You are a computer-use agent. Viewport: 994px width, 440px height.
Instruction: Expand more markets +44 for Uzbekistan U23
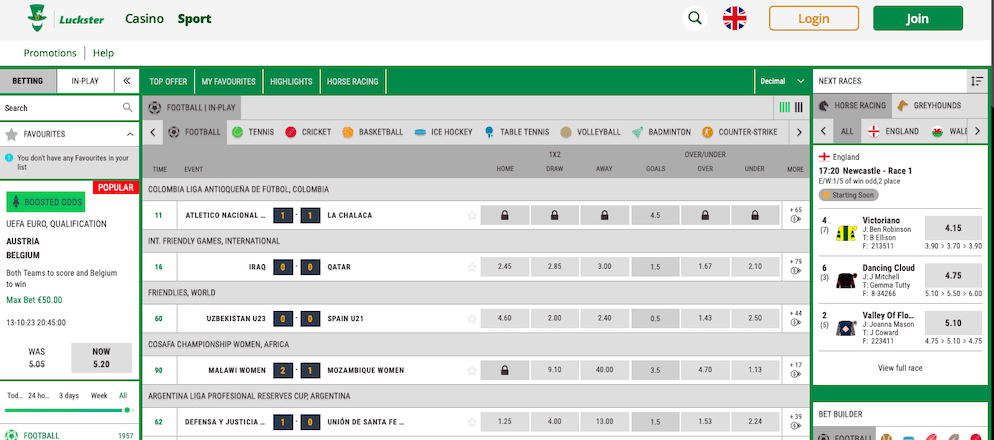(x=795, y=313)
